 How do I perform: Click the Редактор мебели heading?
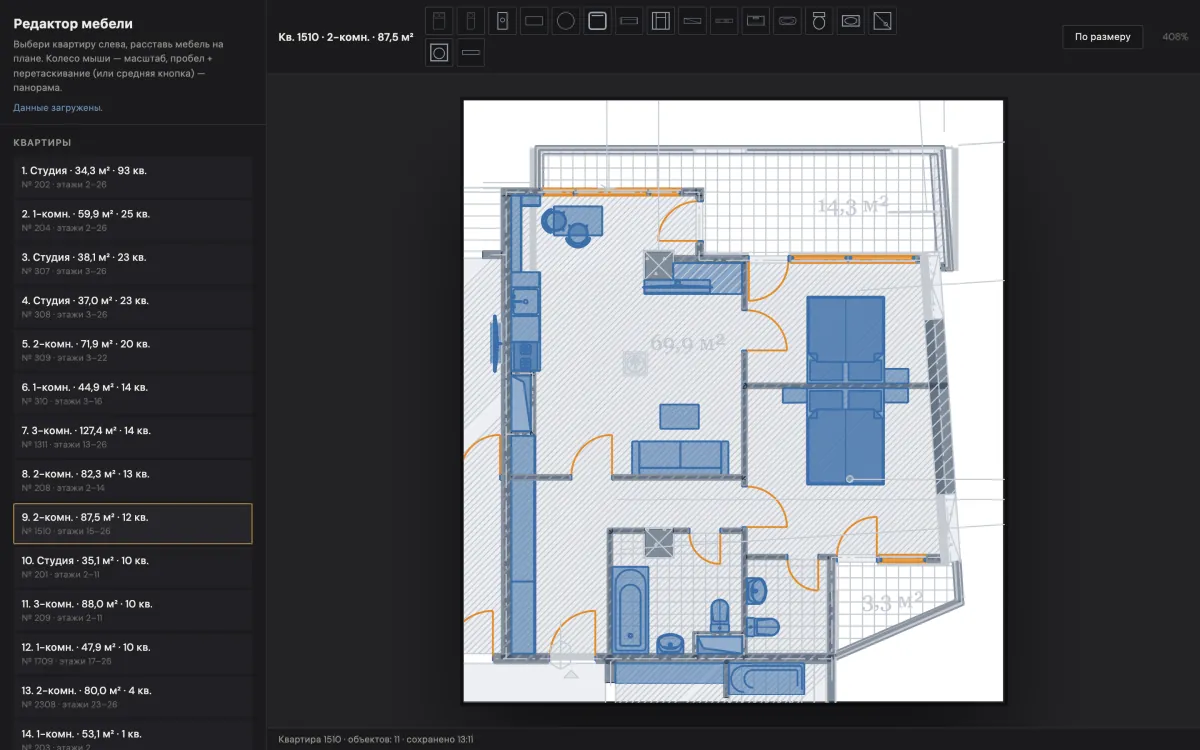coord(73,24)
